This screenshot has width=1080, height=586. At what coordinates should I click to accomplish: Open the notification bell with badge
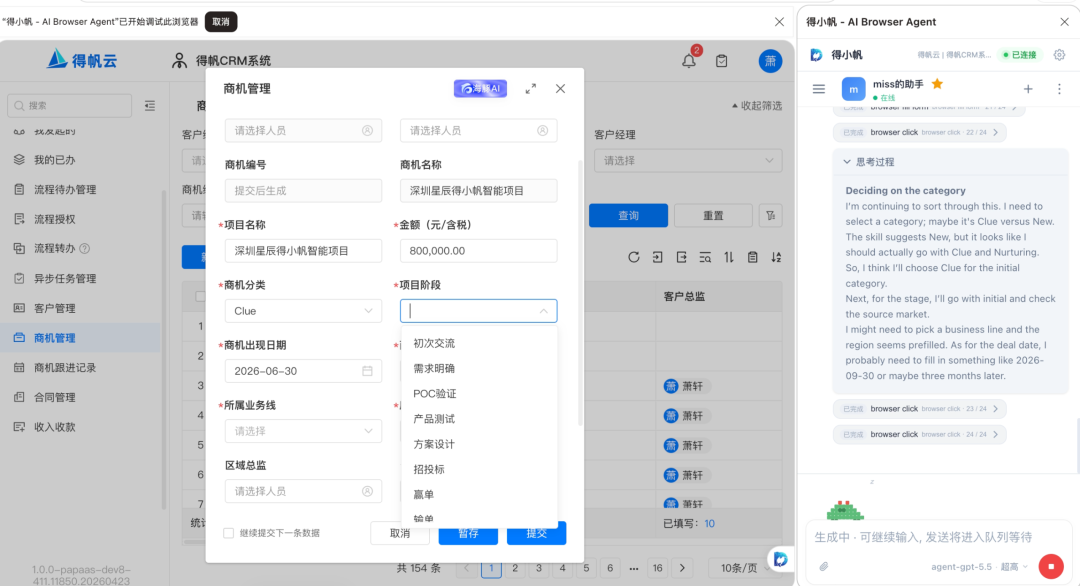[689, 61]
